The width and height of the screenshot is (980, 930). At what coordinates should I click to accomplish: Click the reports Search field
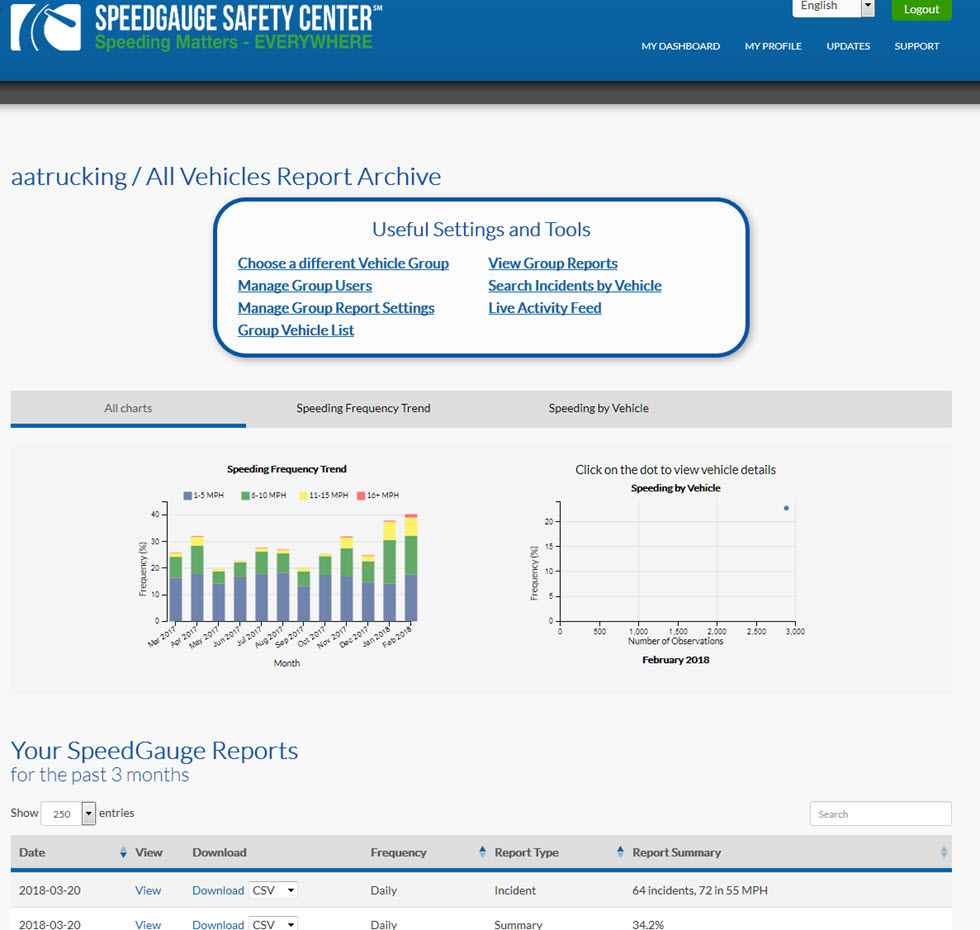pyautogui.click(x=881, y=814)
